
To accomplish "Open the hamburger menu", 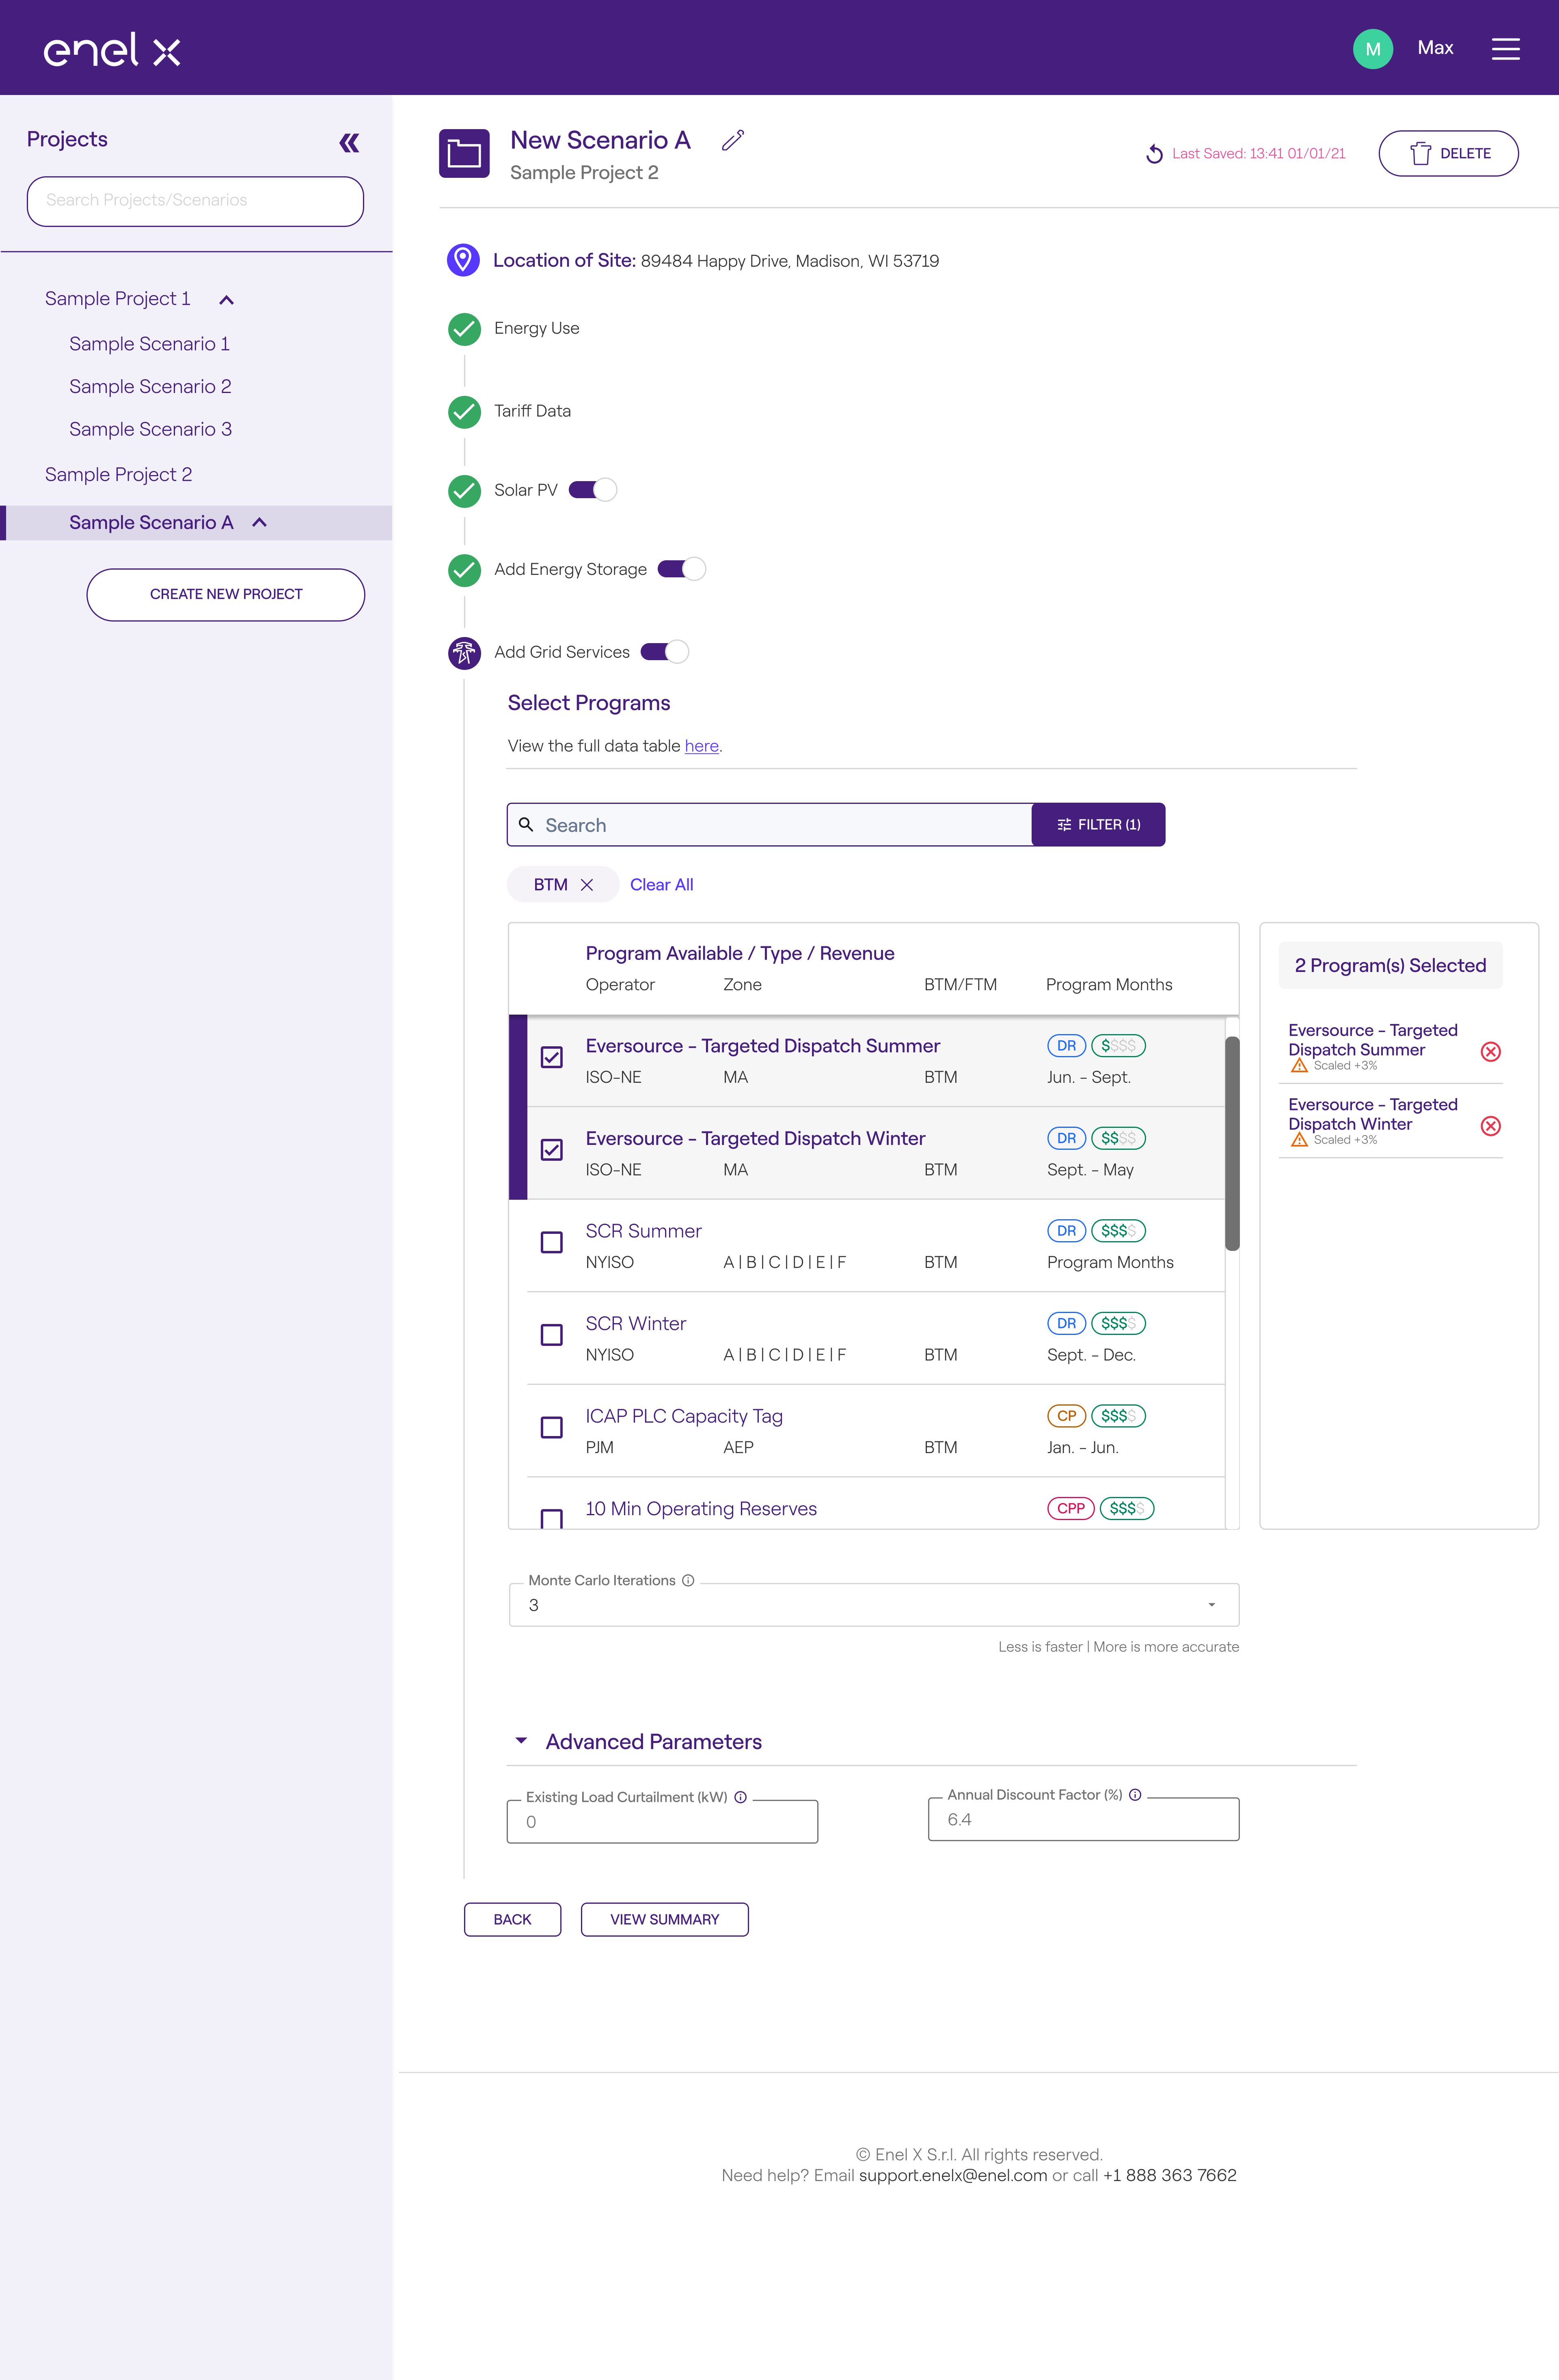I will 1505,49.
